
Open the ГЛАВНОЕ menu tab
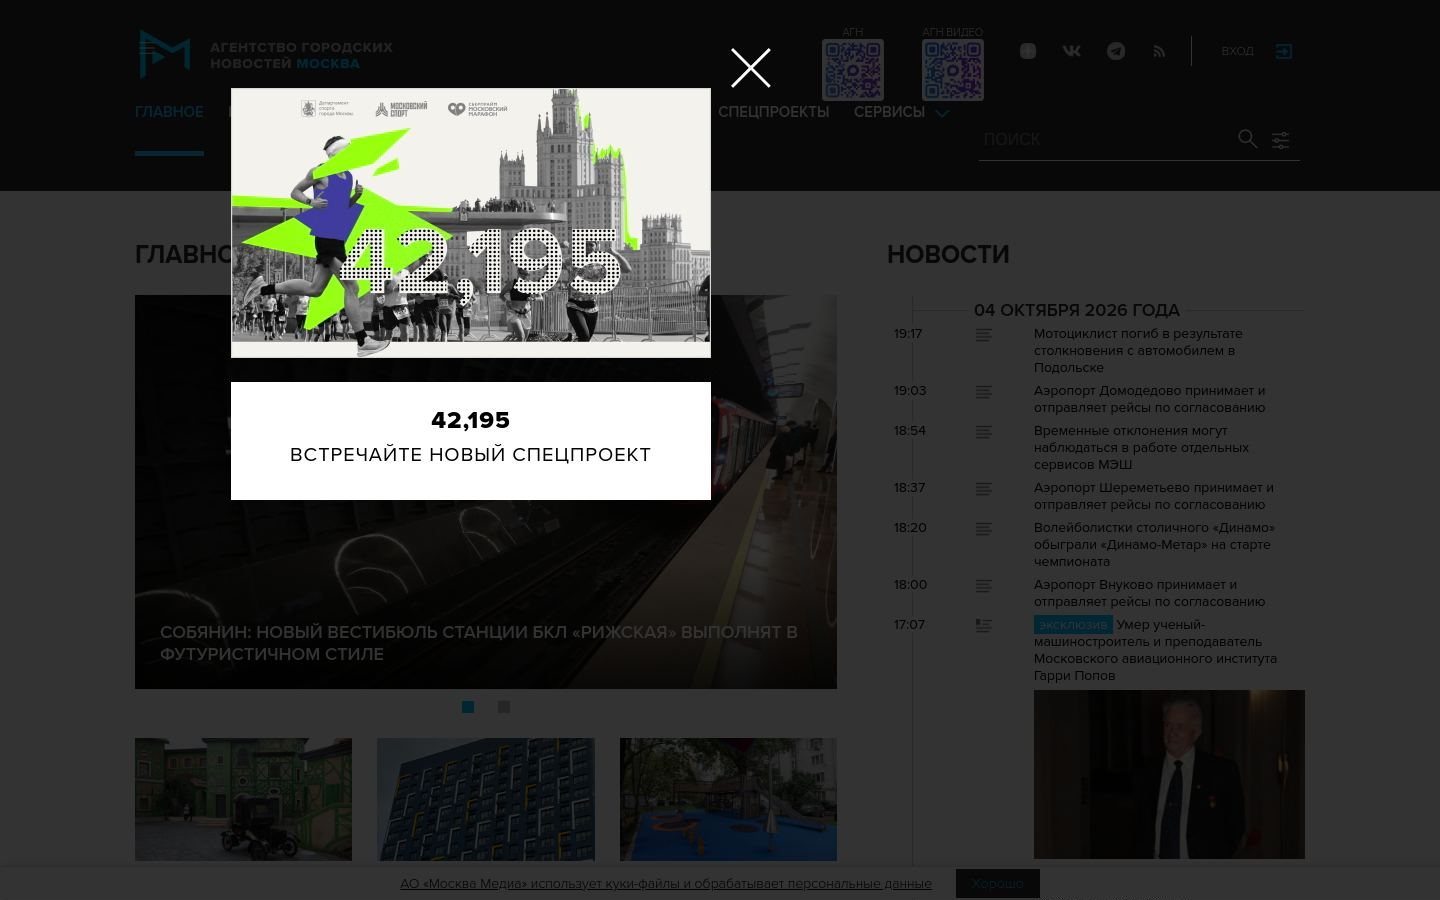coord(169,112)
